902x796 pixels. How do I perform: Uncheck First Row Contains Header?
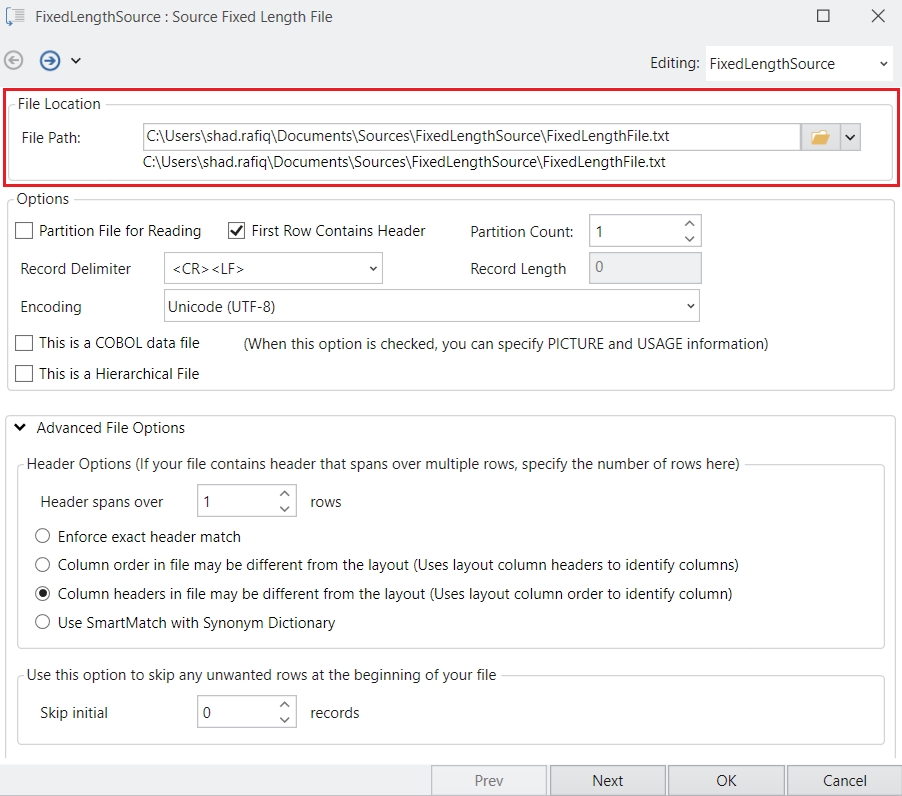pyautogui.click(x=237, y=231)
